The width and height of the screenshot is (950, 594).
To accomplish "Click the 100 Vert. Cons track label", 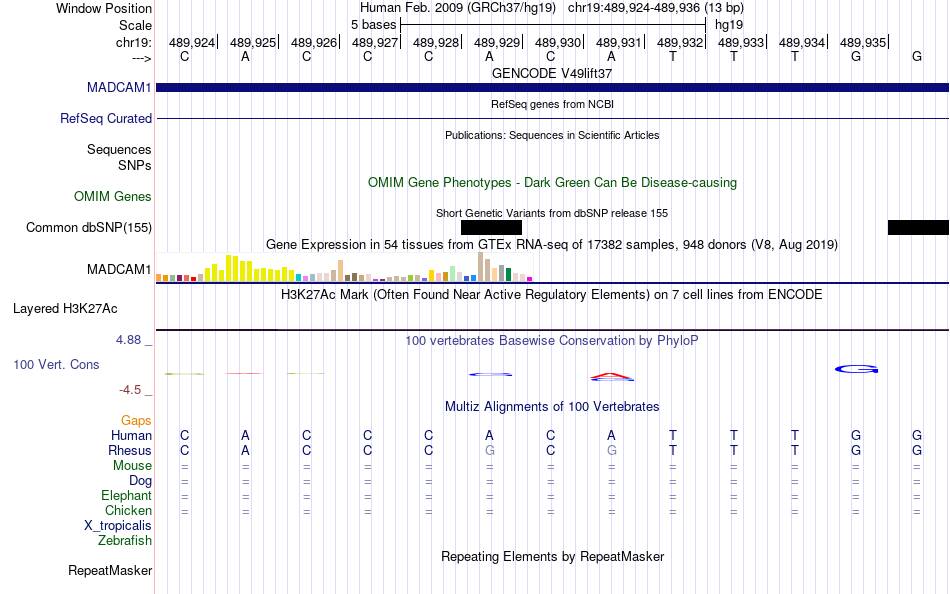I will [x=56, y=364].
